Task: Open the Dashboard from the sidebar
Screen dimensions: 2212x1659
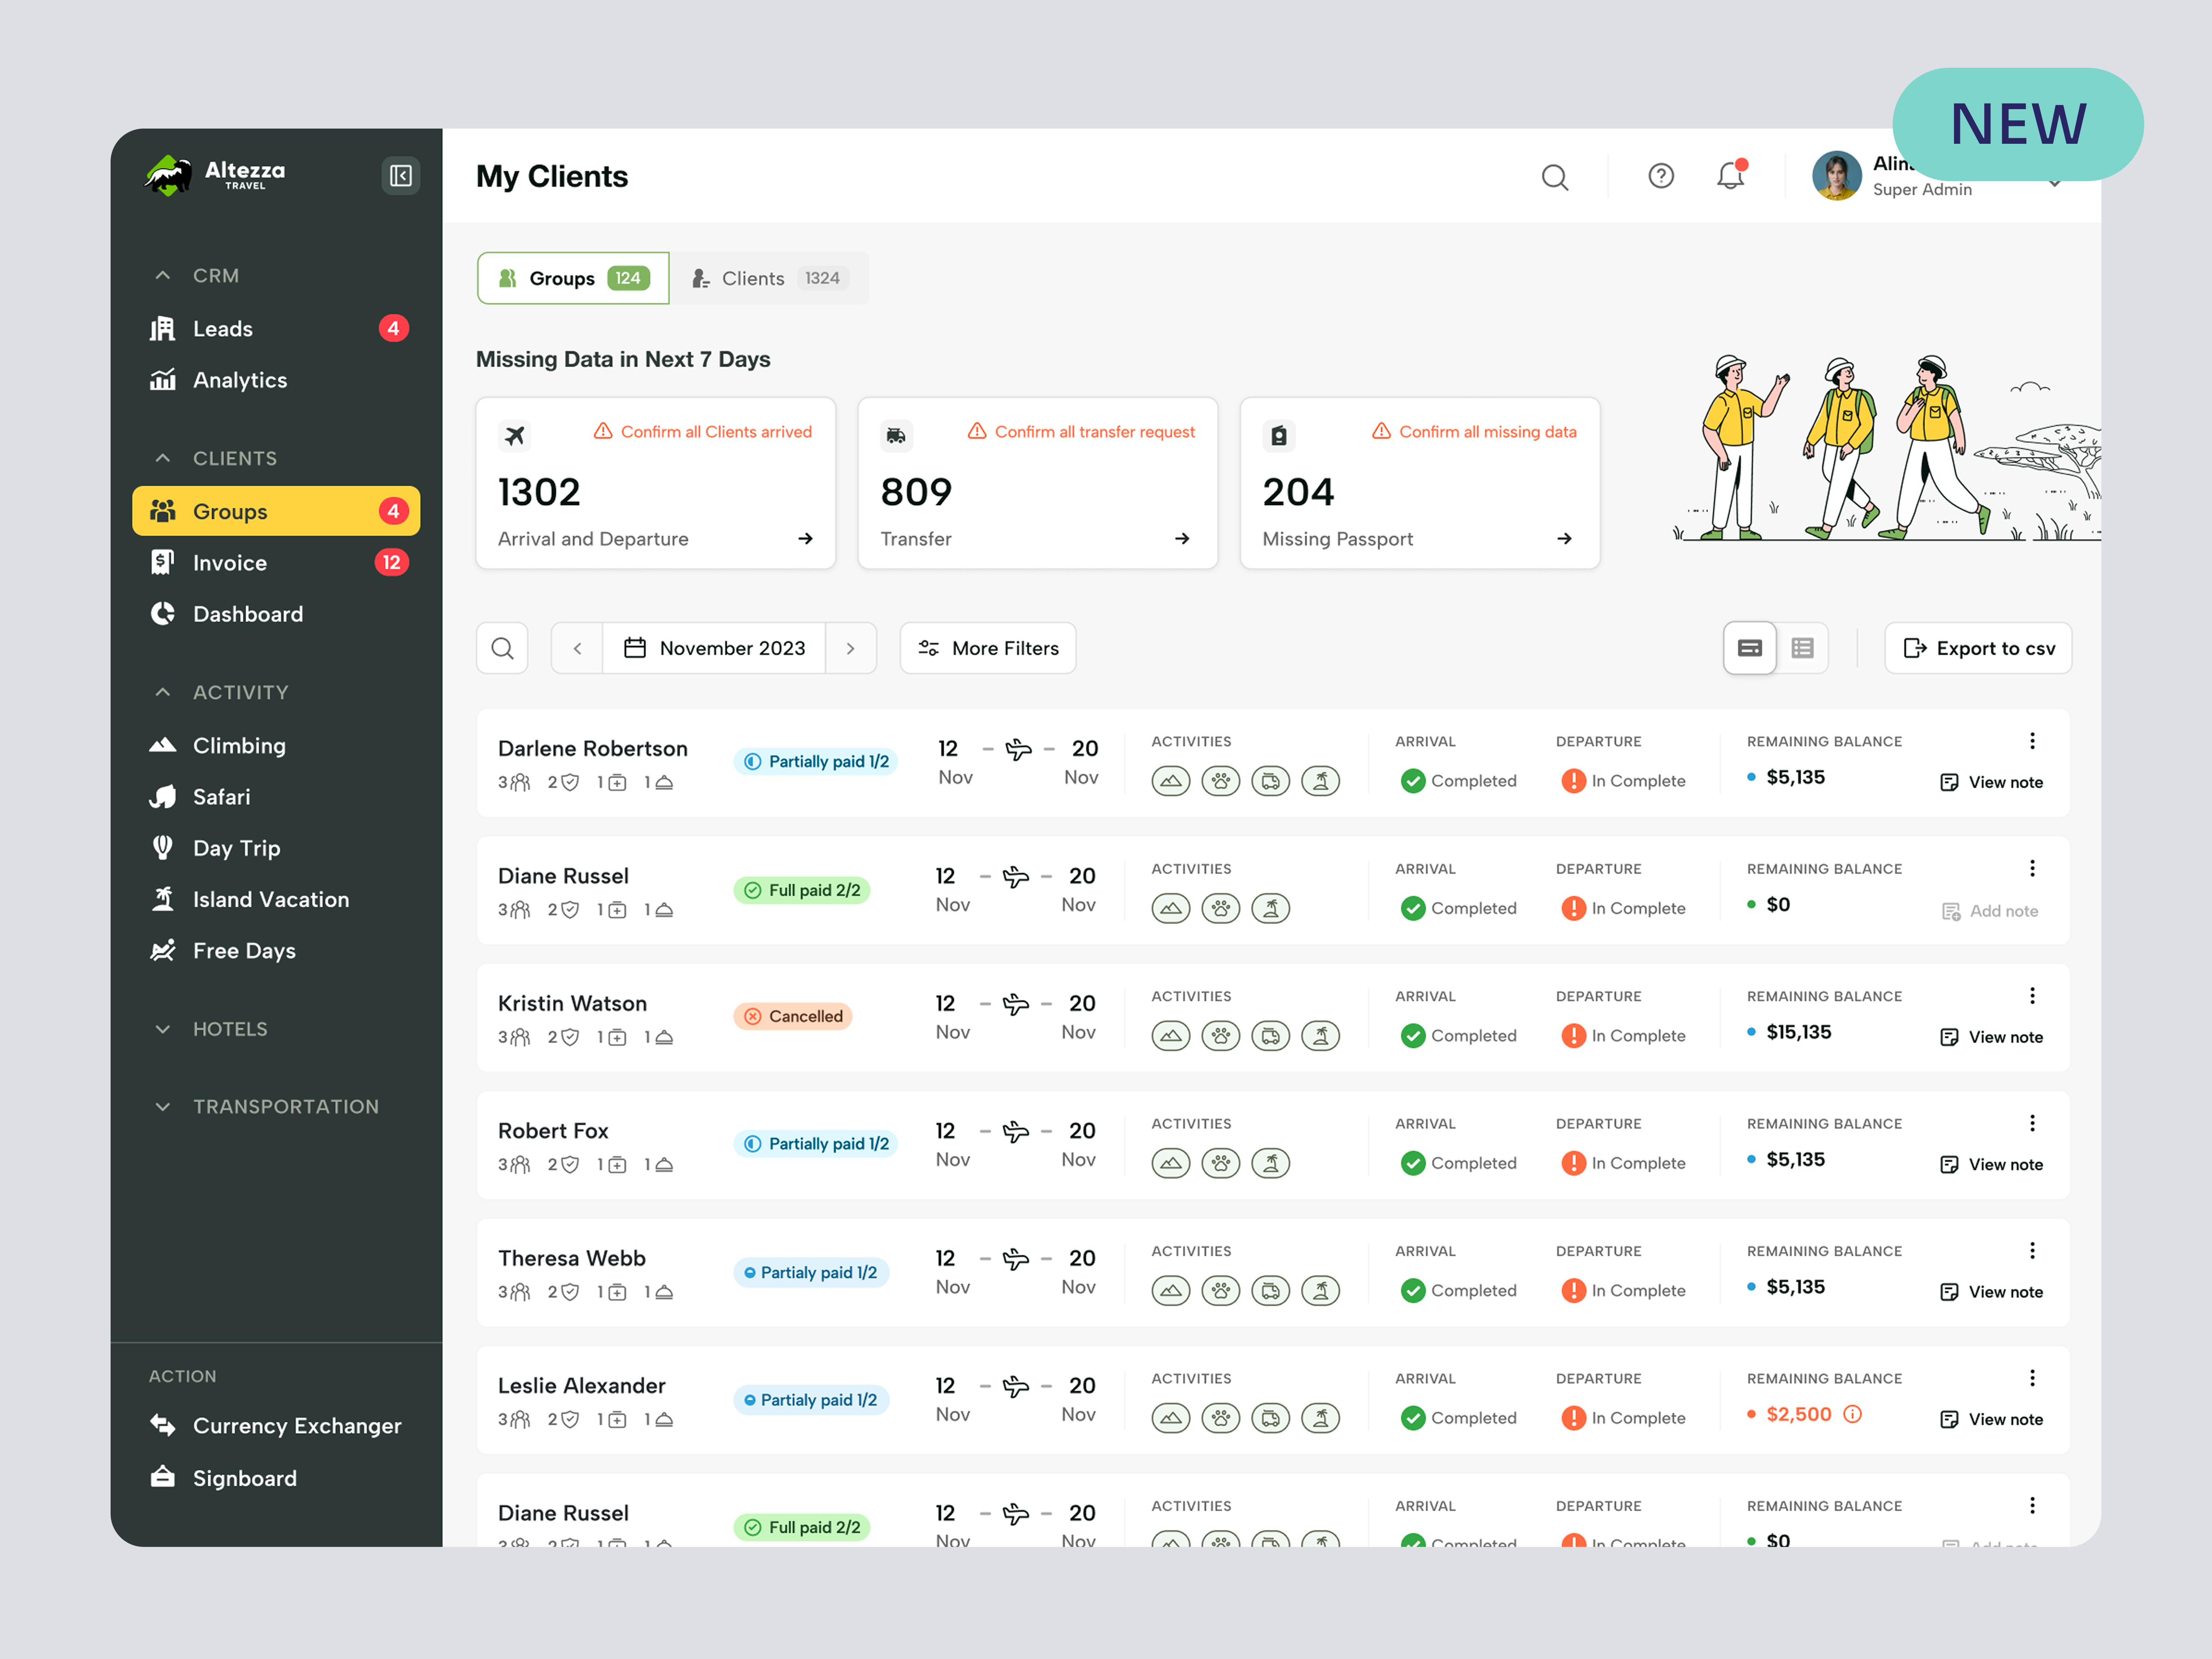Action: (x=247, y=614)
